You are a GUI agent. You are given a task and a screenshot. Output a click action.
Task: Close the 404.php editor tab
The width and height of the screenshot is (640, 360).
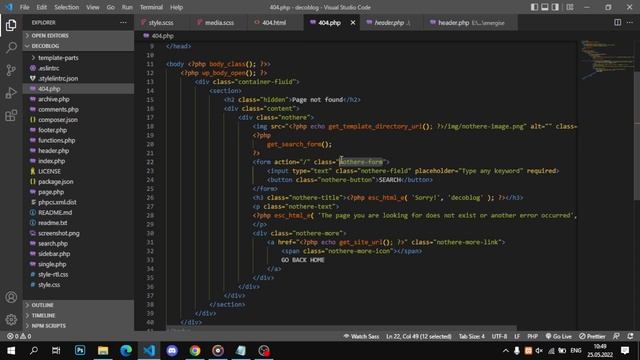point(353,23)
